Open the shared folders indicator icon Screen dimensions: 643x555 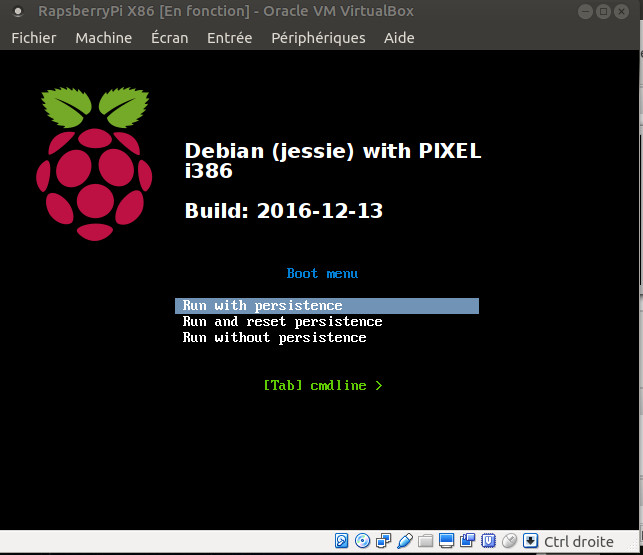(426, 541)
